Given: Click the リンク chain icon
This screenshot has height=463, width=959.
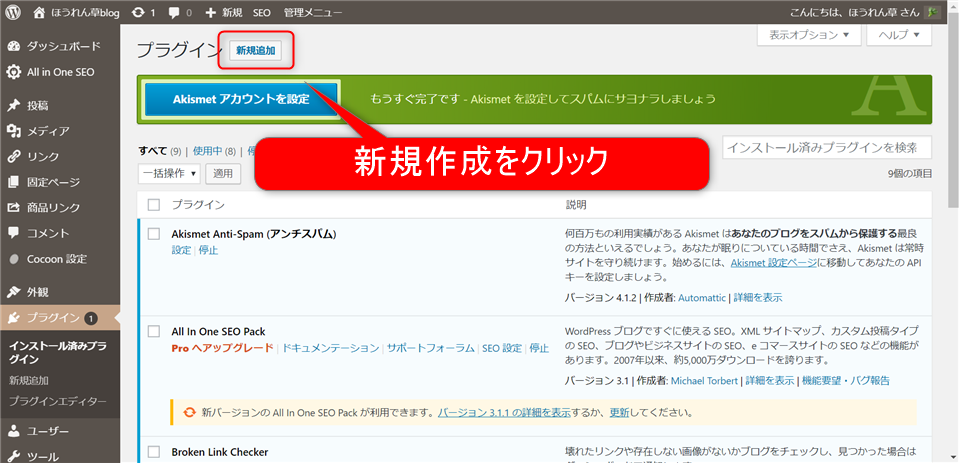Looking at the screenshot, I should [13, 157].
